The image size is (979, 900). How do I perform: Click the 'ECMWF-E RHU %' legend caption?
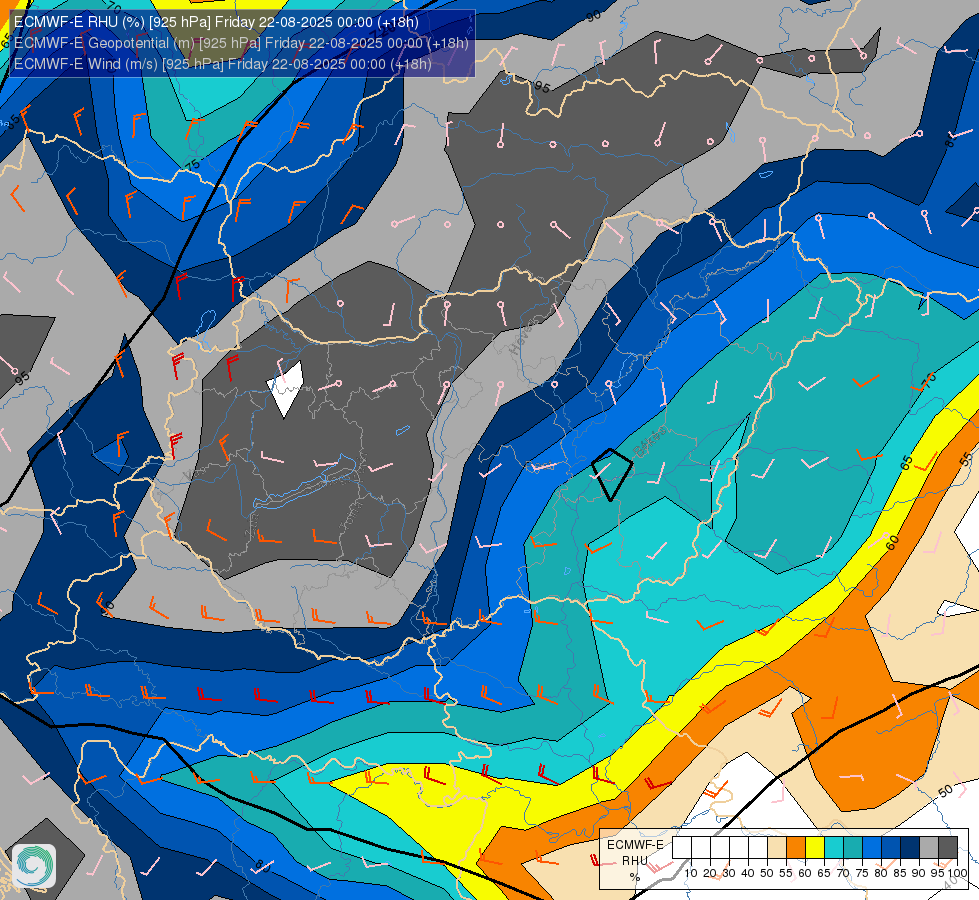pyautogui.click(x=635, y=861)
